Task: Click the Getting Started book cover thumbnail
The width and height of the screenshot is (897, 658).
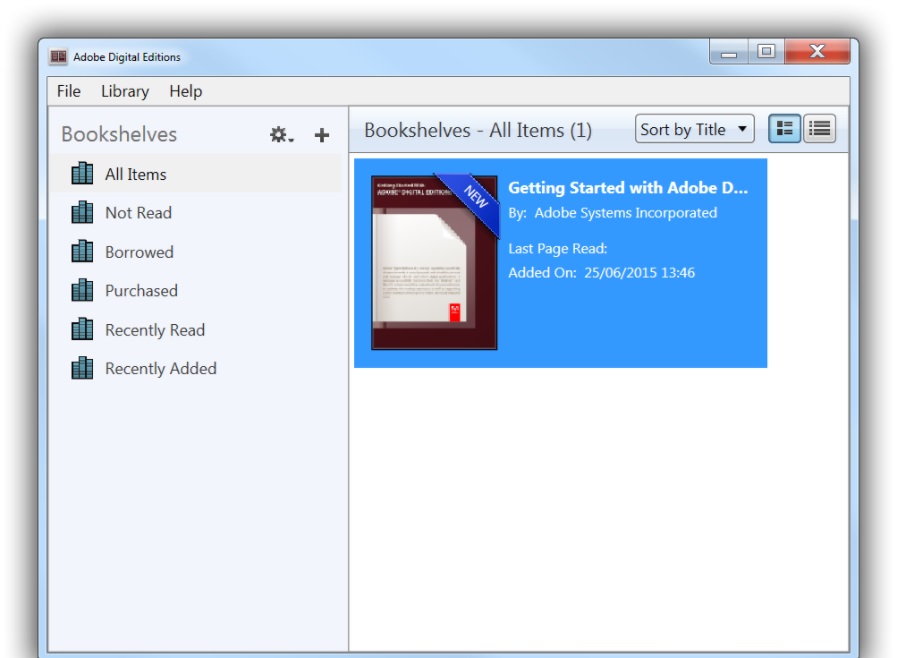Action: (434, 263)
